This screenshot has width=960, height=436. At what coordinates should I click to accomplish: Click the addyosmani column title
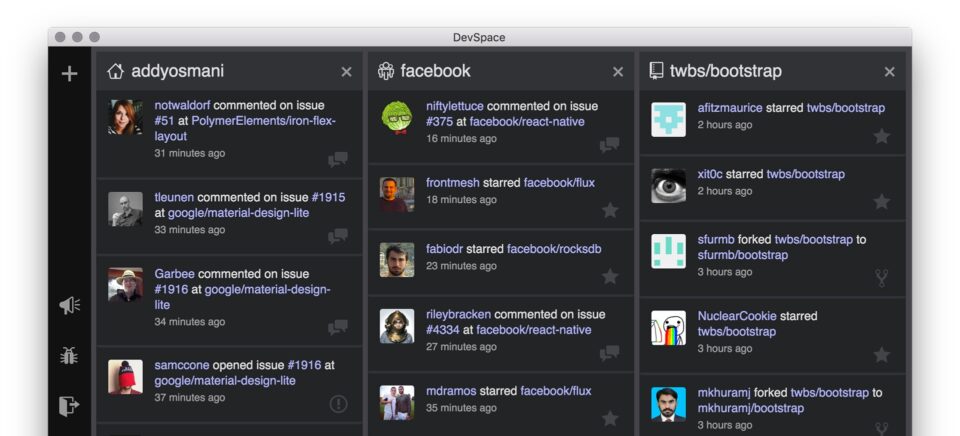178,71
